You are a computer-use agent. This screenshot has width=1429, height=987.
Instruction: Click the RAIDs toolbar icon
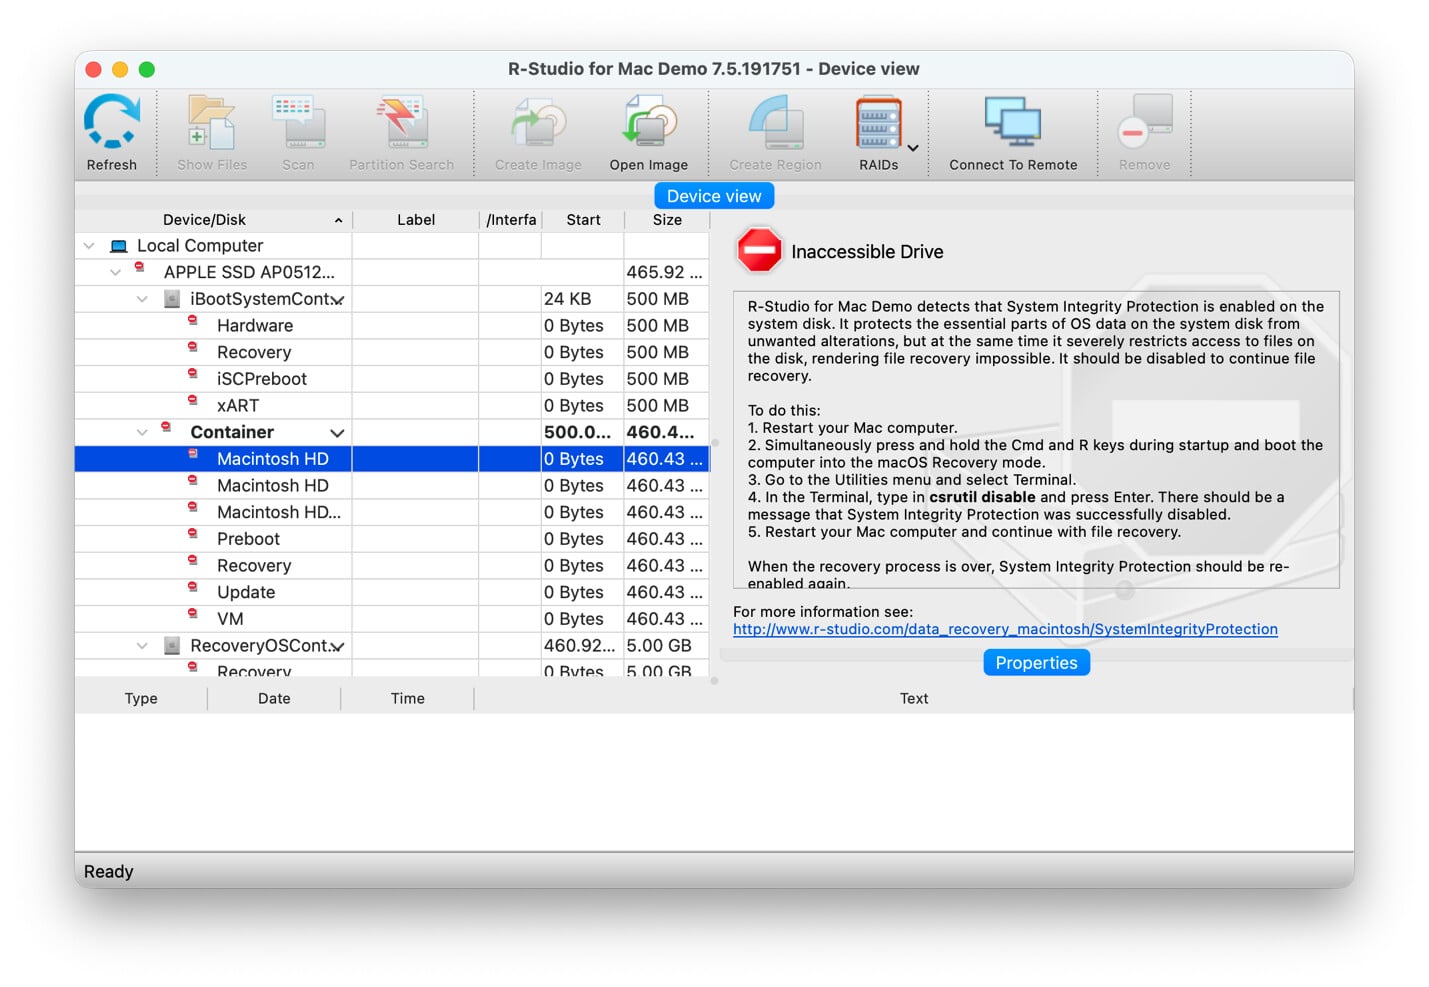(878, 122)
